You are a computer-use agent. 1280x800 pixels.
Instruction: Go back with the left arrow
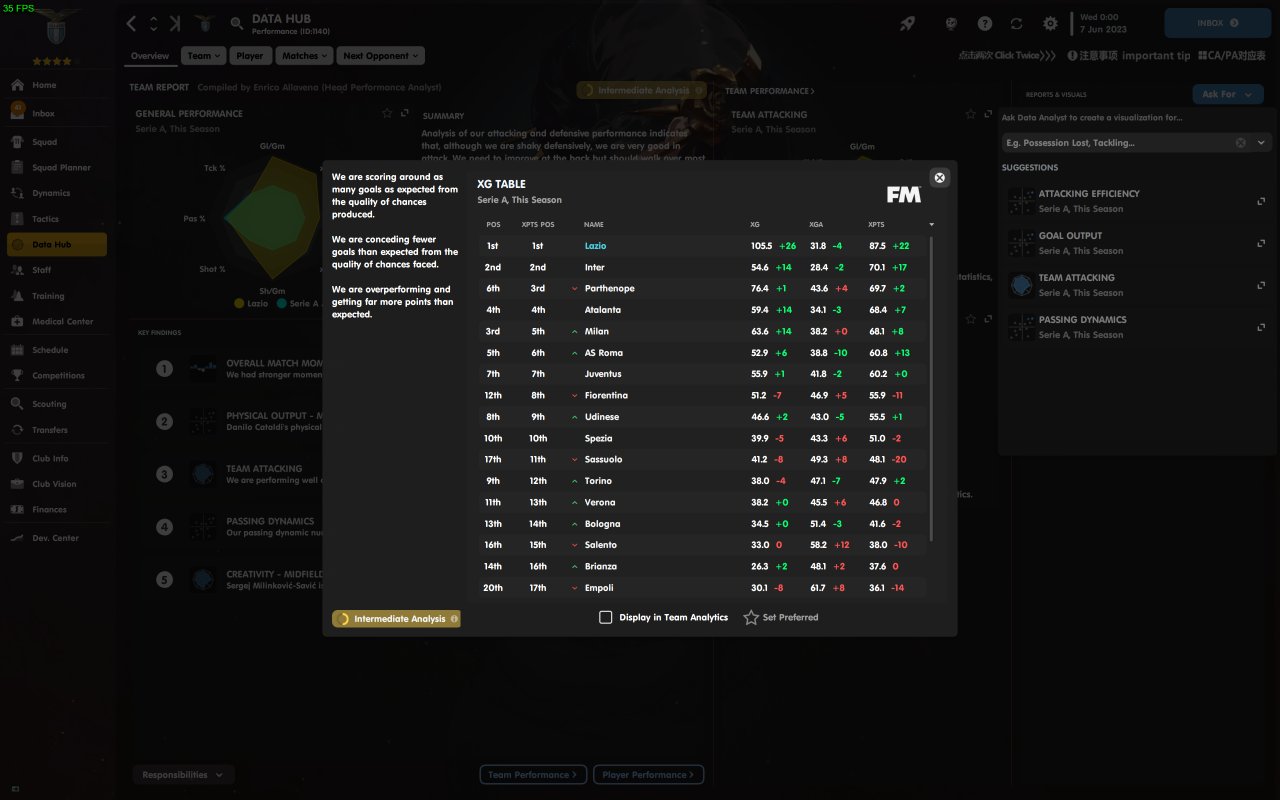click(x=132, y=23)
